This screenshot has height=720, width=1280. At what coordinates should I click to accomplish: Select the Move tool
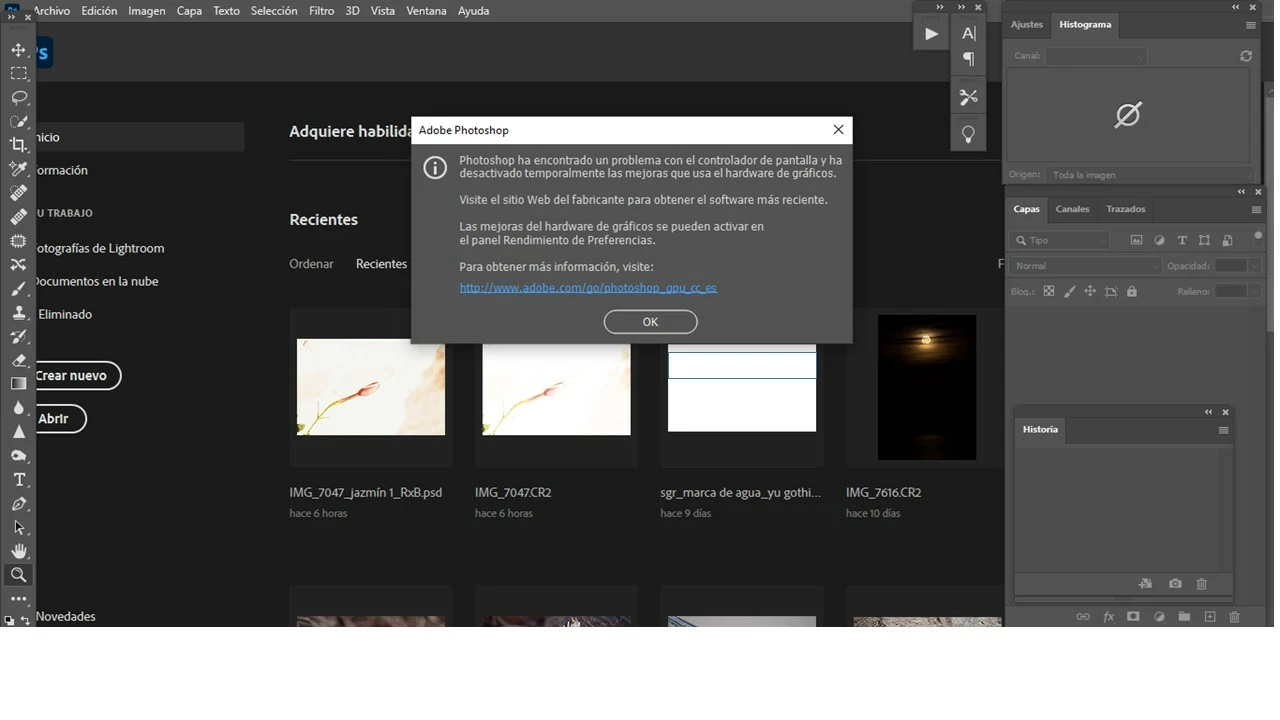pyautogui.click(x=18, y=50)
